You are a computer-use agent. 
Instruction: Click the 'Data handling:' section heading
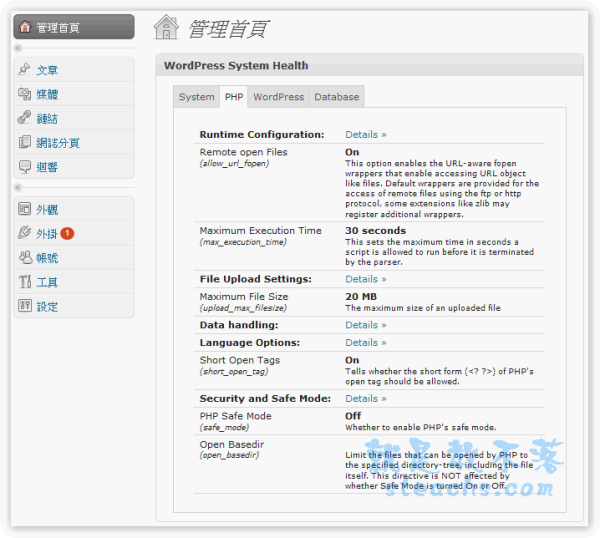point(239,325)
